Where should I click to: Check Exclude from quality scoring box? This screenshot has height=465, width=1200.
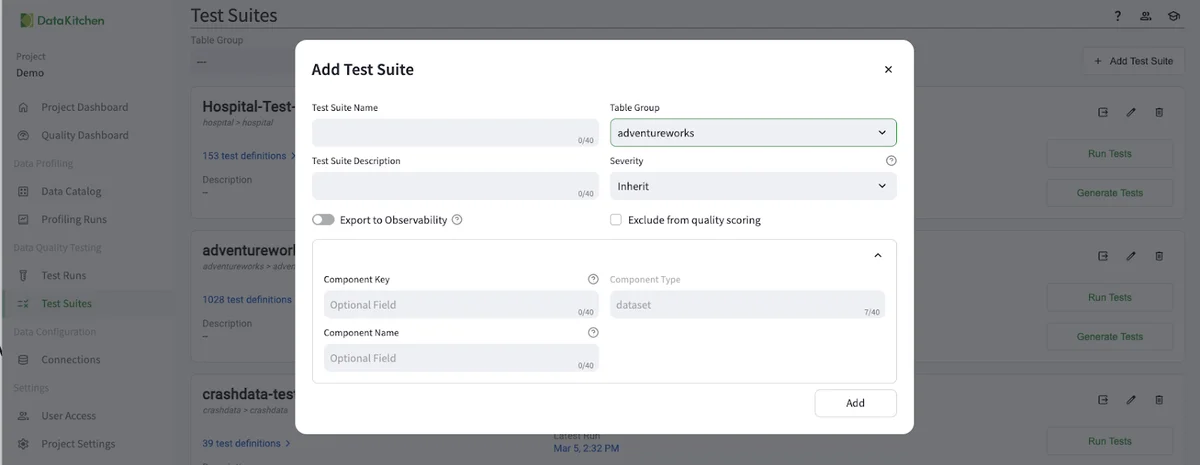click(616, 220)
